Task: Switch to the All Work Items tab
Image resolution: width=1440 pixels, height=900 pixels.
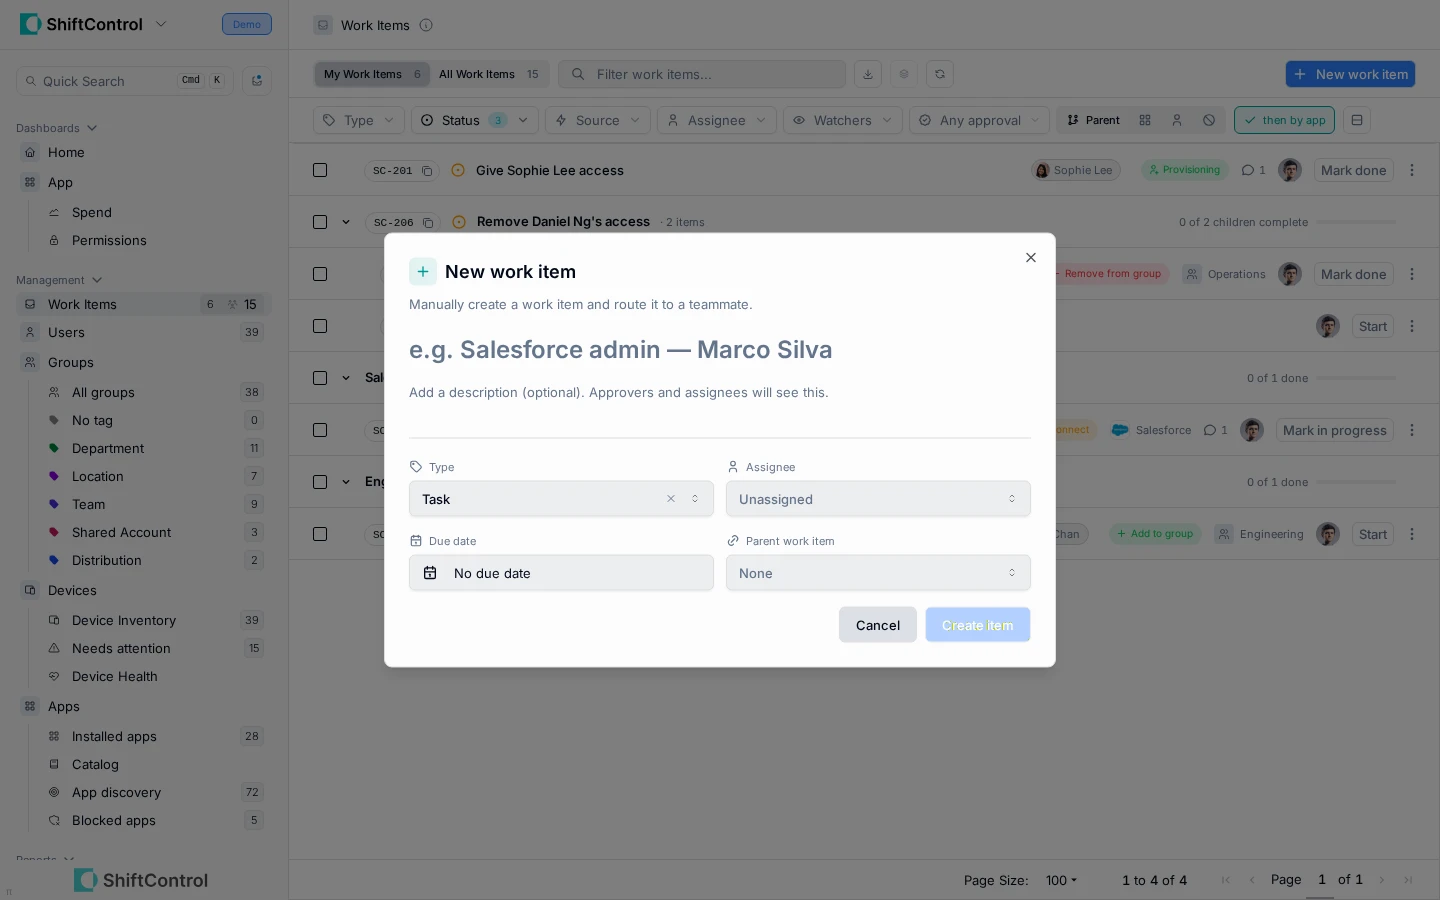Action: (x=489, y=74)
